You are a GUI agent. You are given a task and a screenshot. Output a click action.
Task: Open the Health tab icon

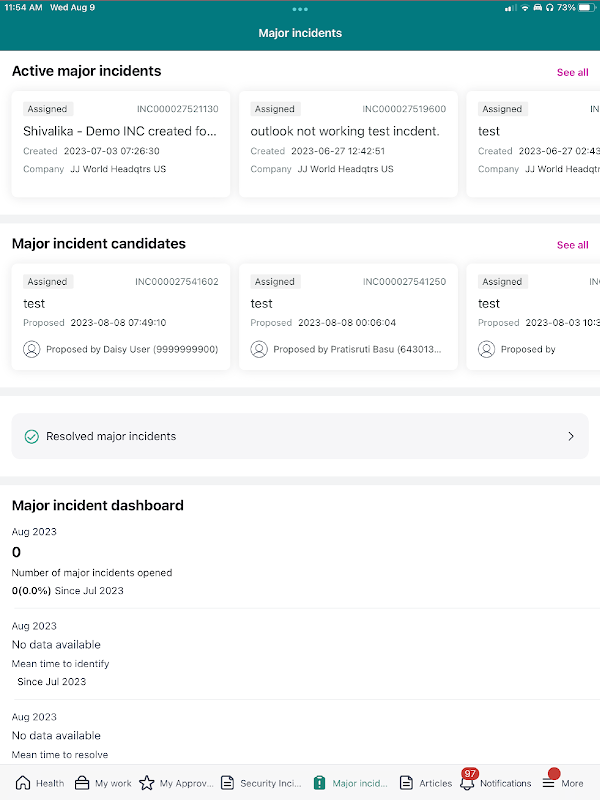23,783
